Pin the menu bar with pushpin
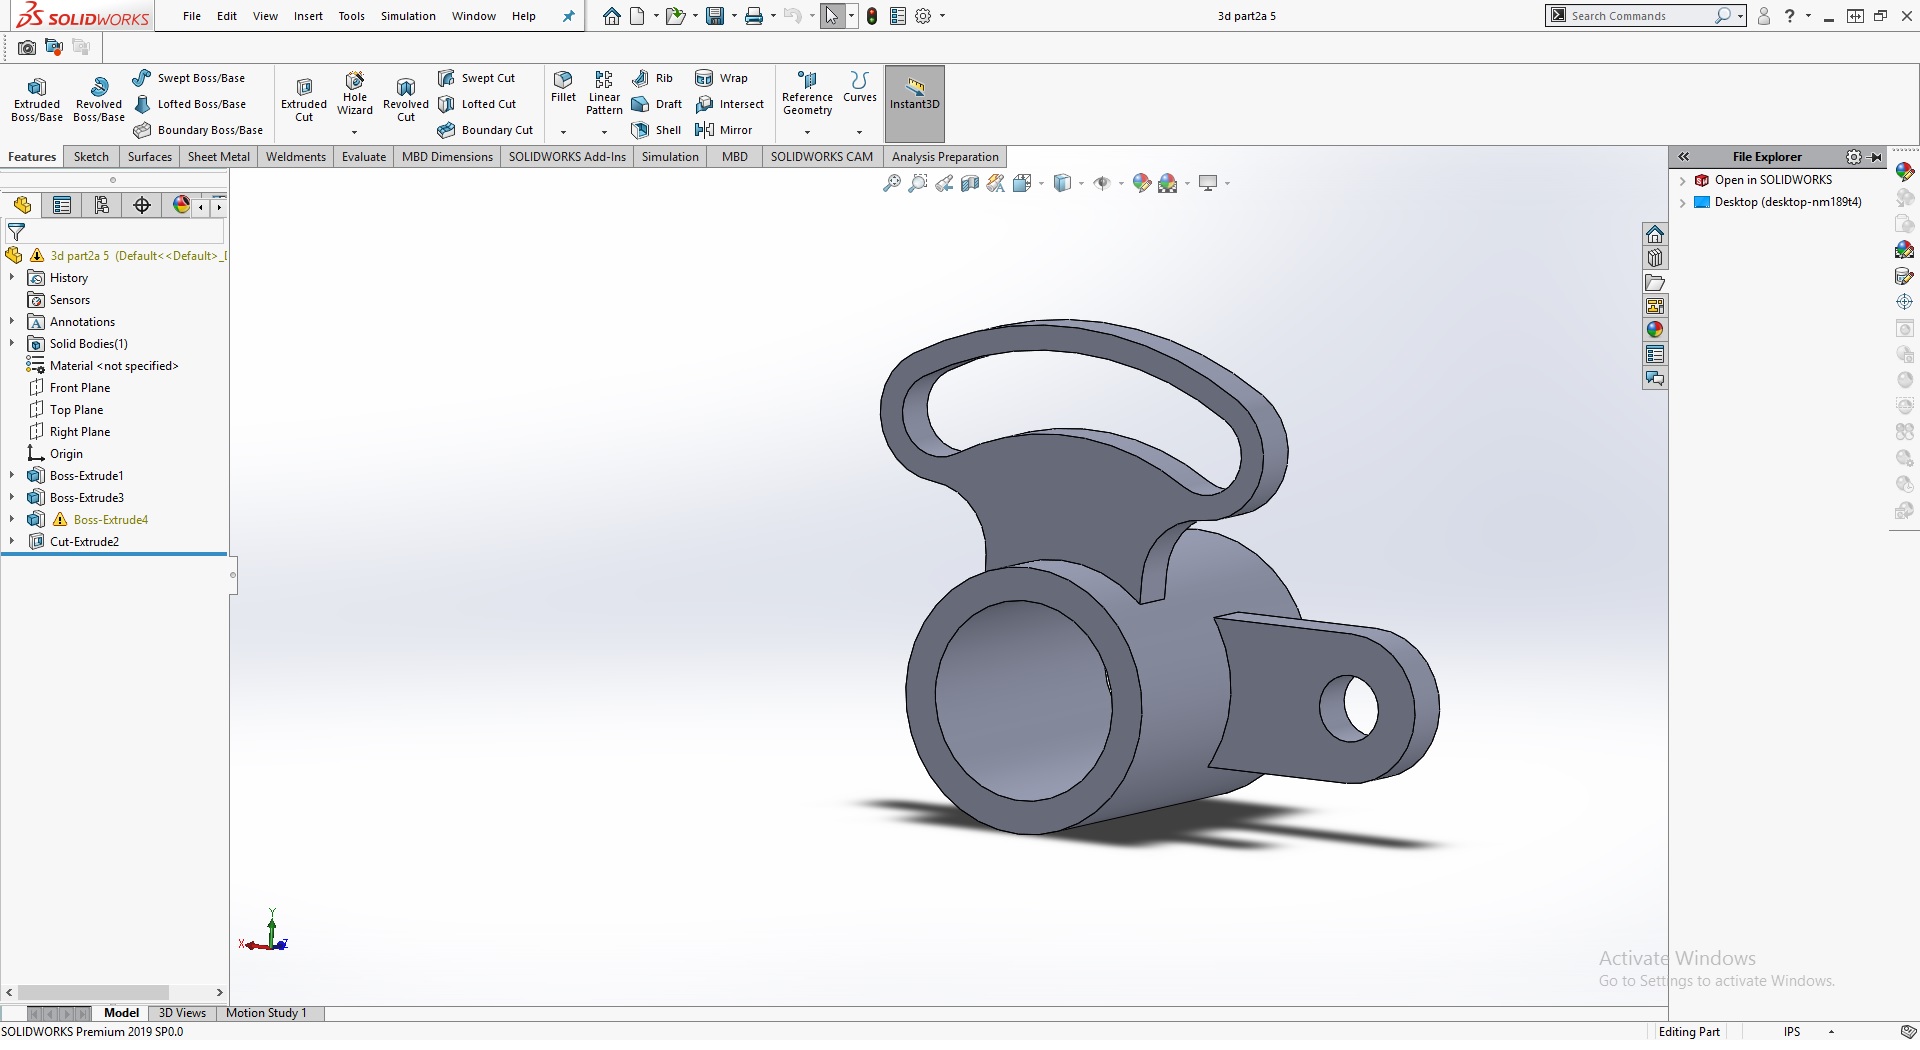This screenshot has height=1050, width=1920. click(569, 16)
